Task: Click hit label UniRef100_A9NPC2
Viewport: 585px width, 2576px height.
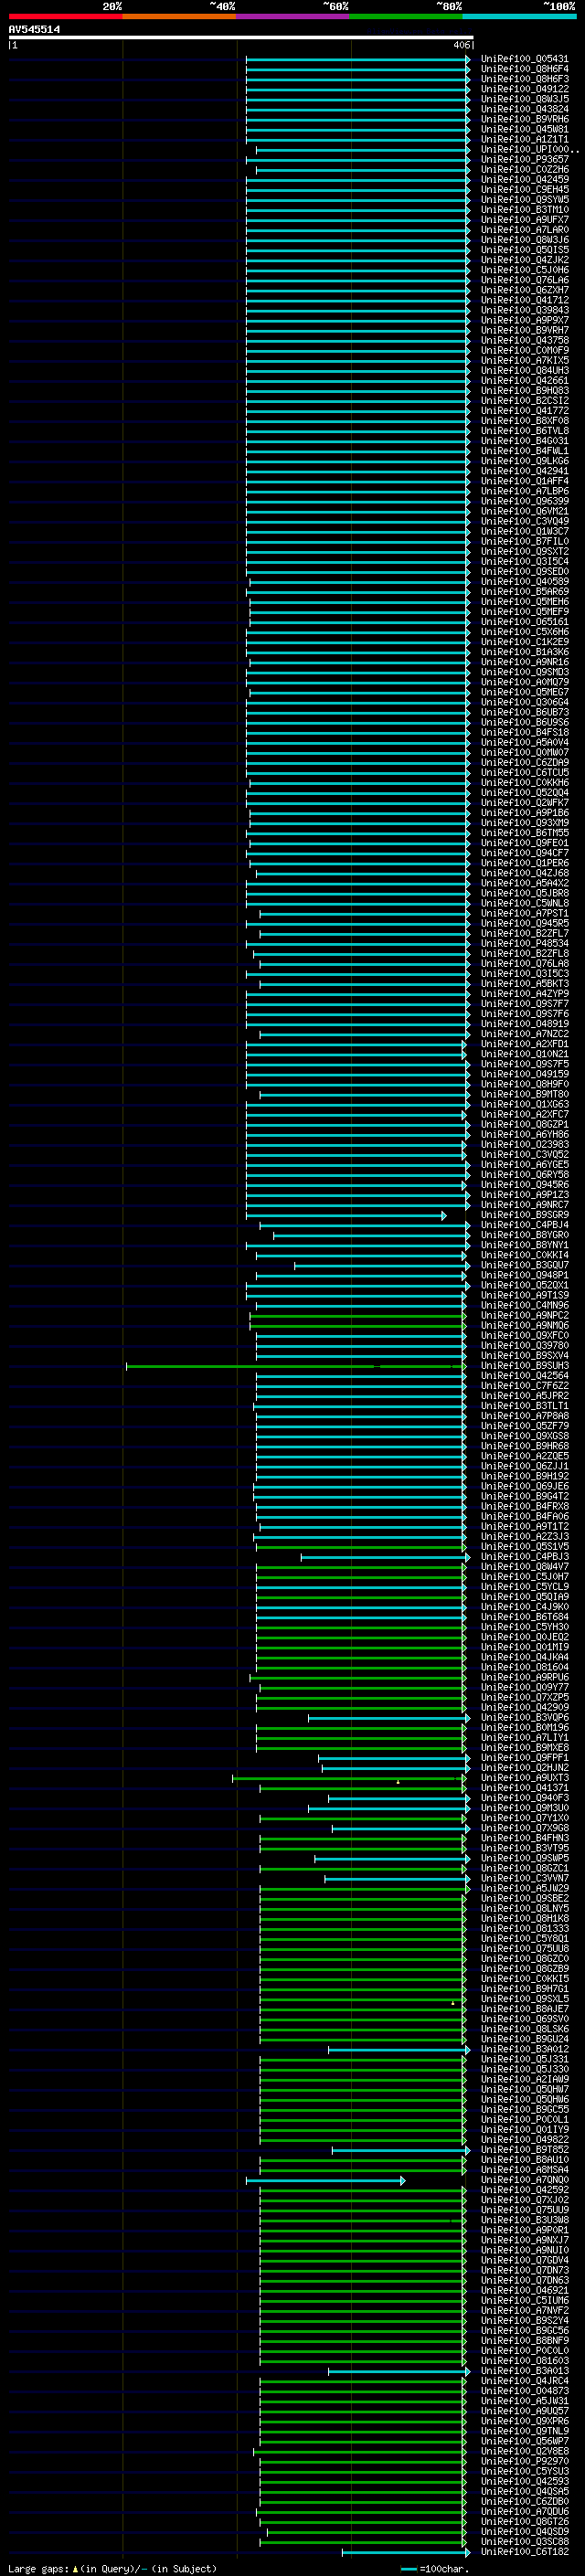Action: [x=524, y=1316]
